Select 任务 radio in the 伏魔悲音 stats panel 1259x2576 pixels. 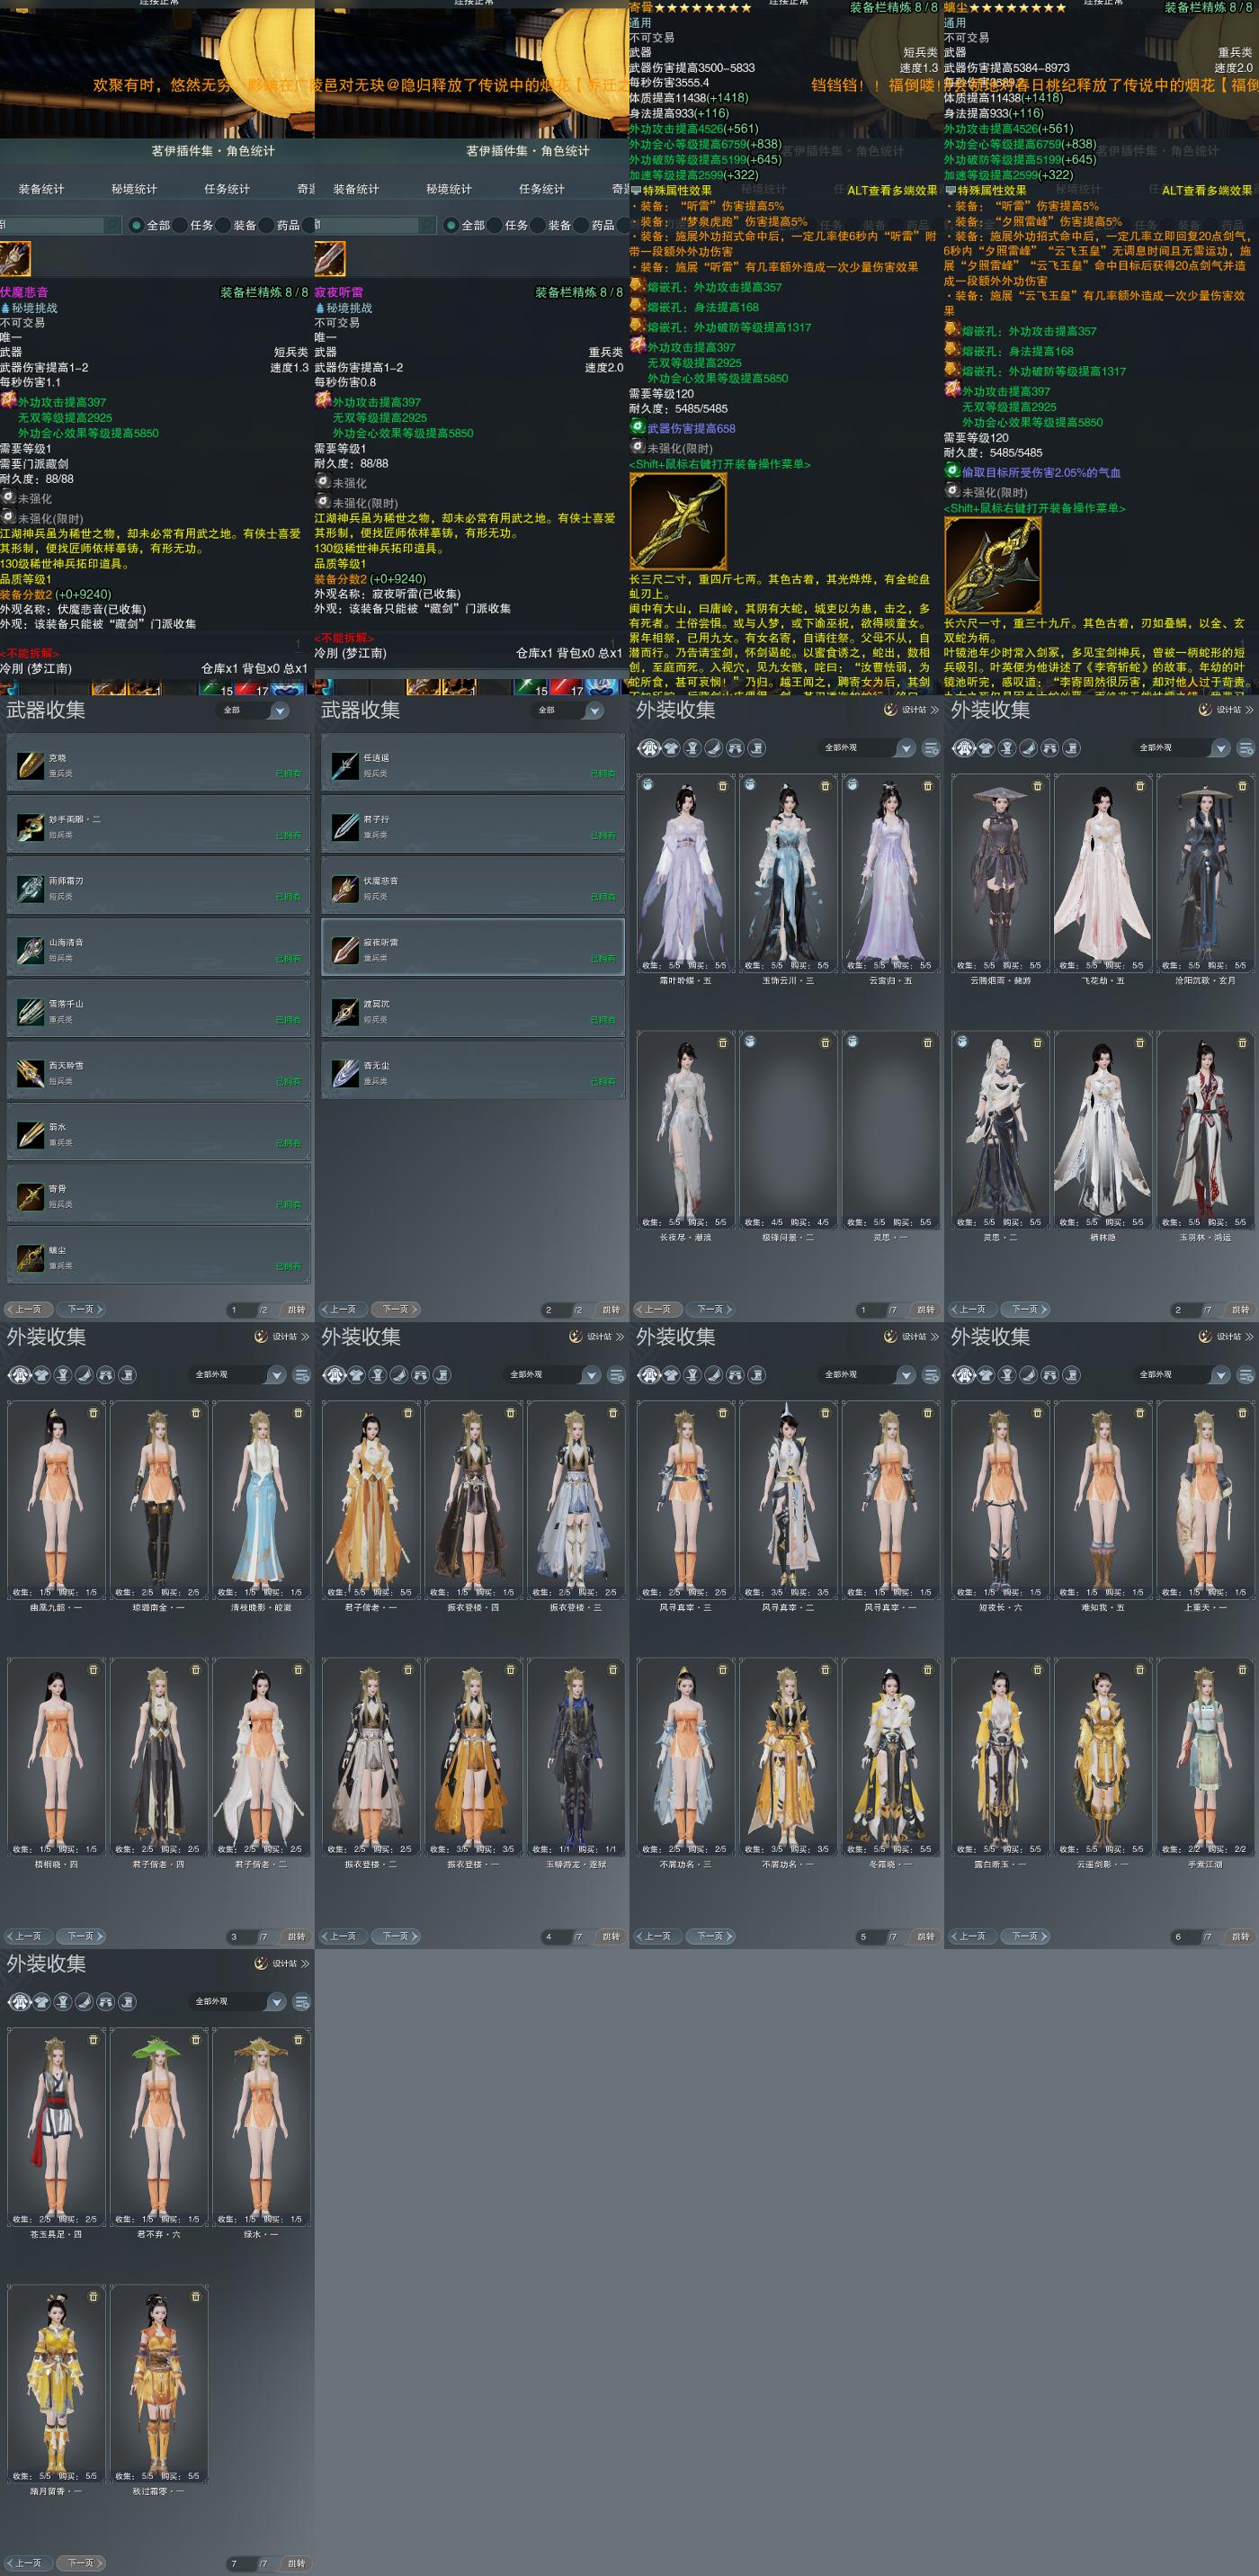[x=180, y=225]
